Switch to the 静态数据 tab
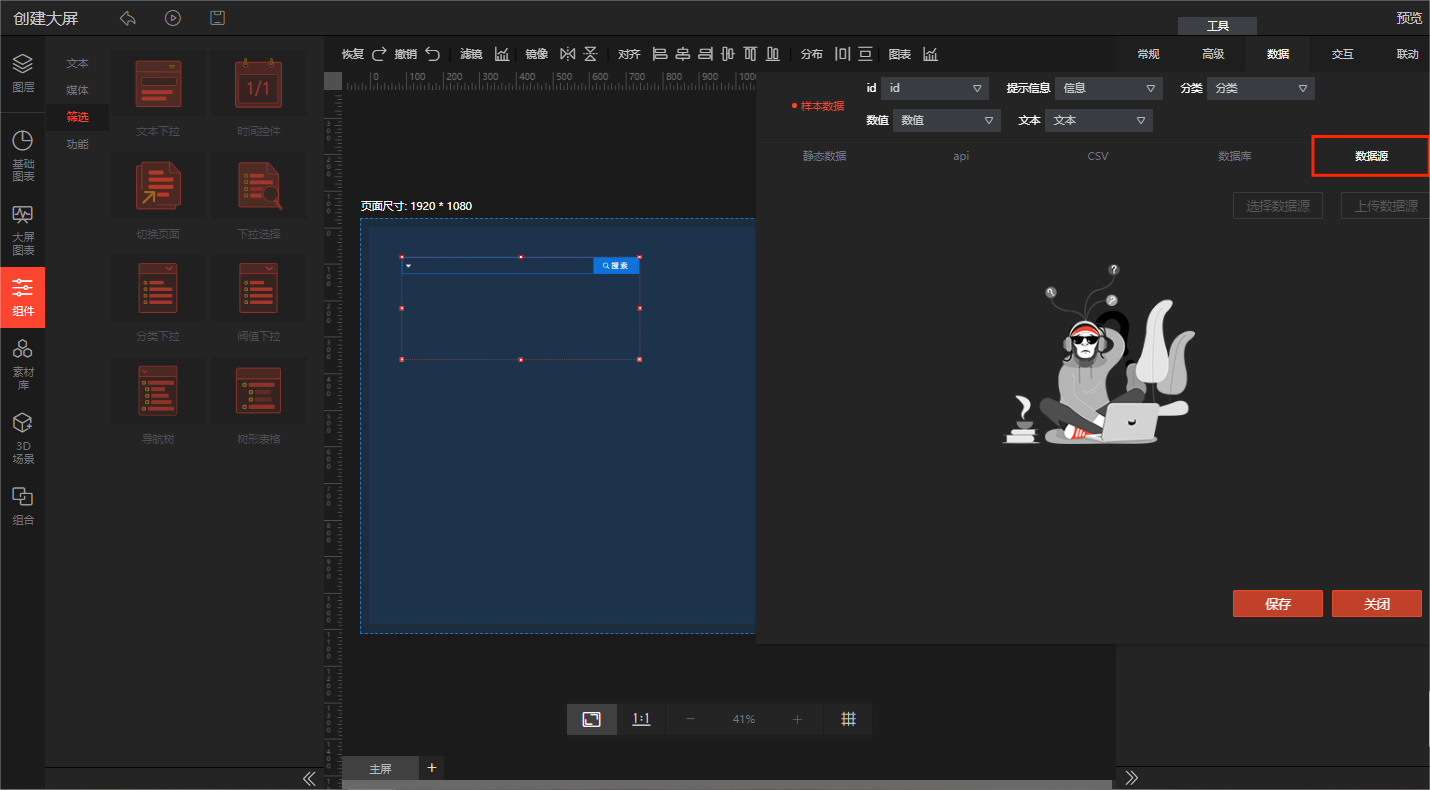 pyautogui.click(x=824, y=156)
